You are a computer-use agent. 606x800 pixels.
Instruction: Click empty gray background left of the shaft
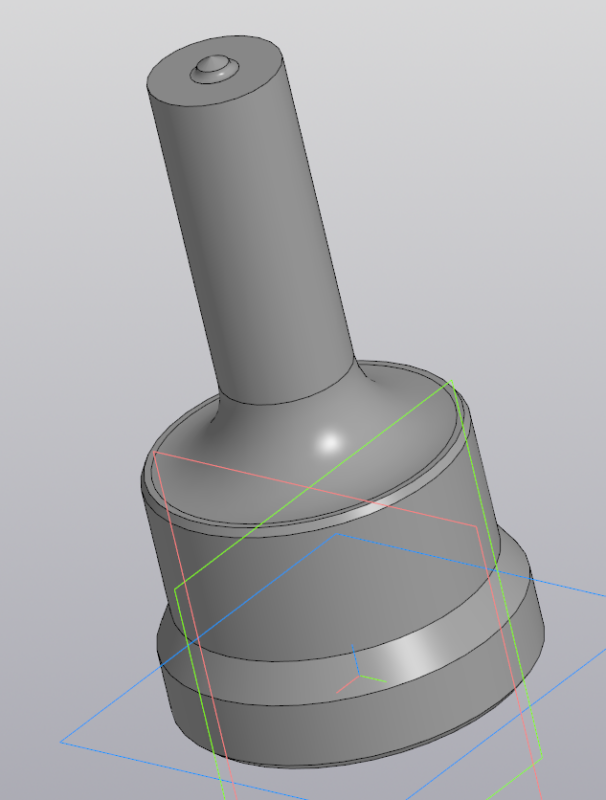coord(70,250)
